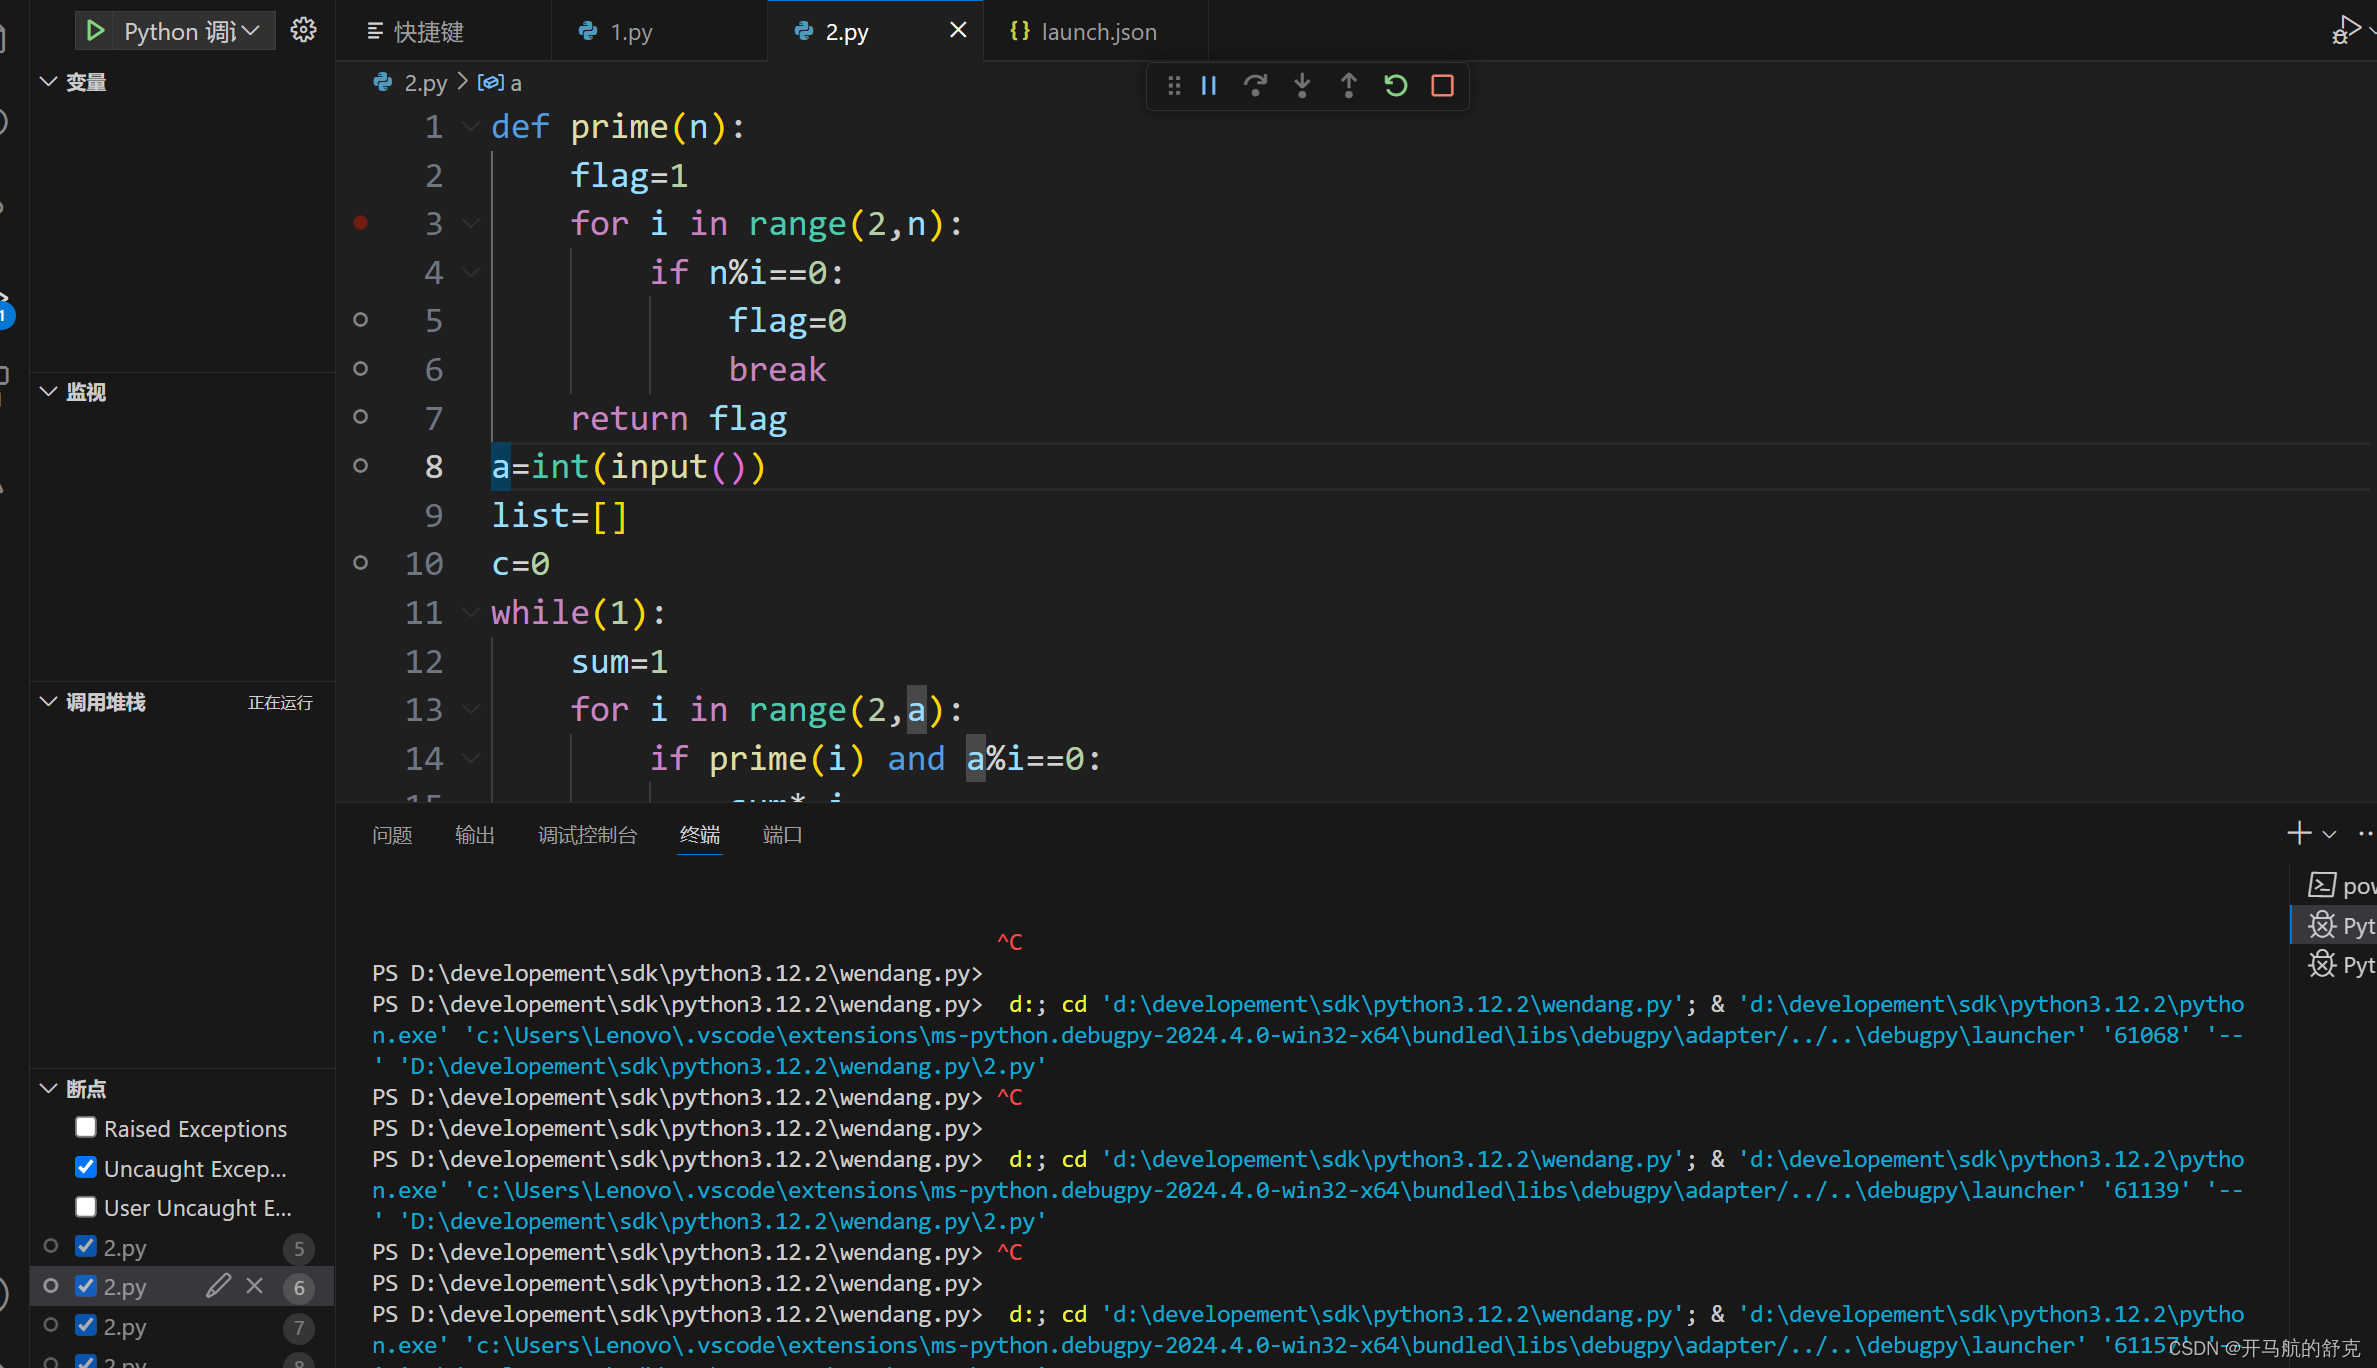Switch to the 调试控制台 panel tab
2377x1368 pixels.
coord(587,835)
